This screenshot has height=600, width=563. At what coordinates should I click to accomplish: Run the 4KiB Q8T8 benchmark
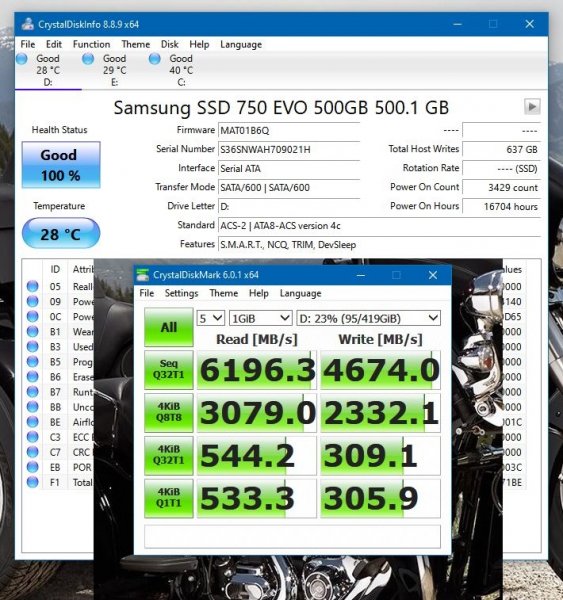(x=169, y=412)
